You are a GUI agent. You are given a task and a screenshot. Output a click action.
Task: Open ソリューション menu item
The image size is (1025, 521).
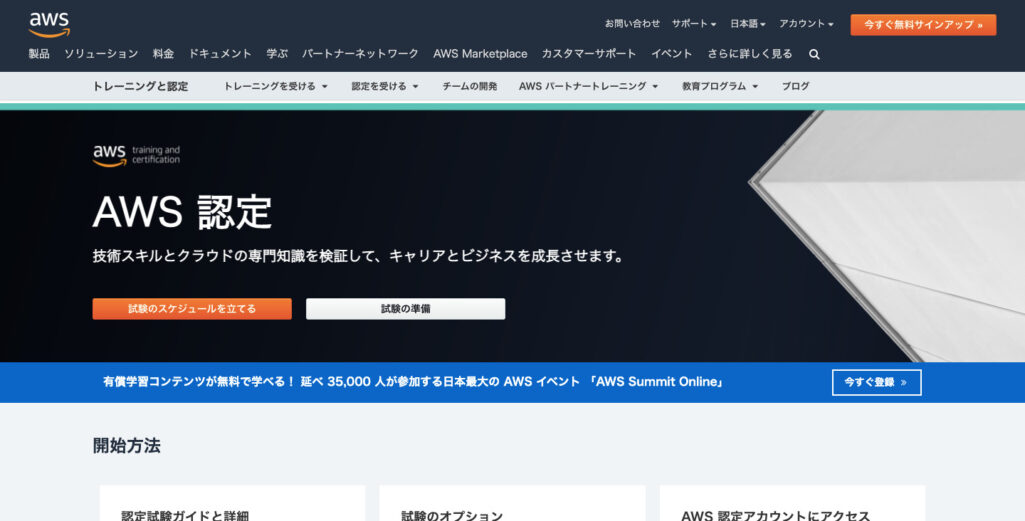point(101,54)
